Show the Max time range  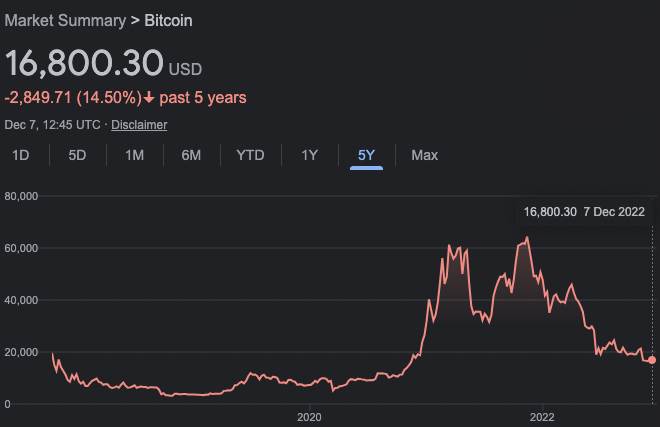coord(424,155)
